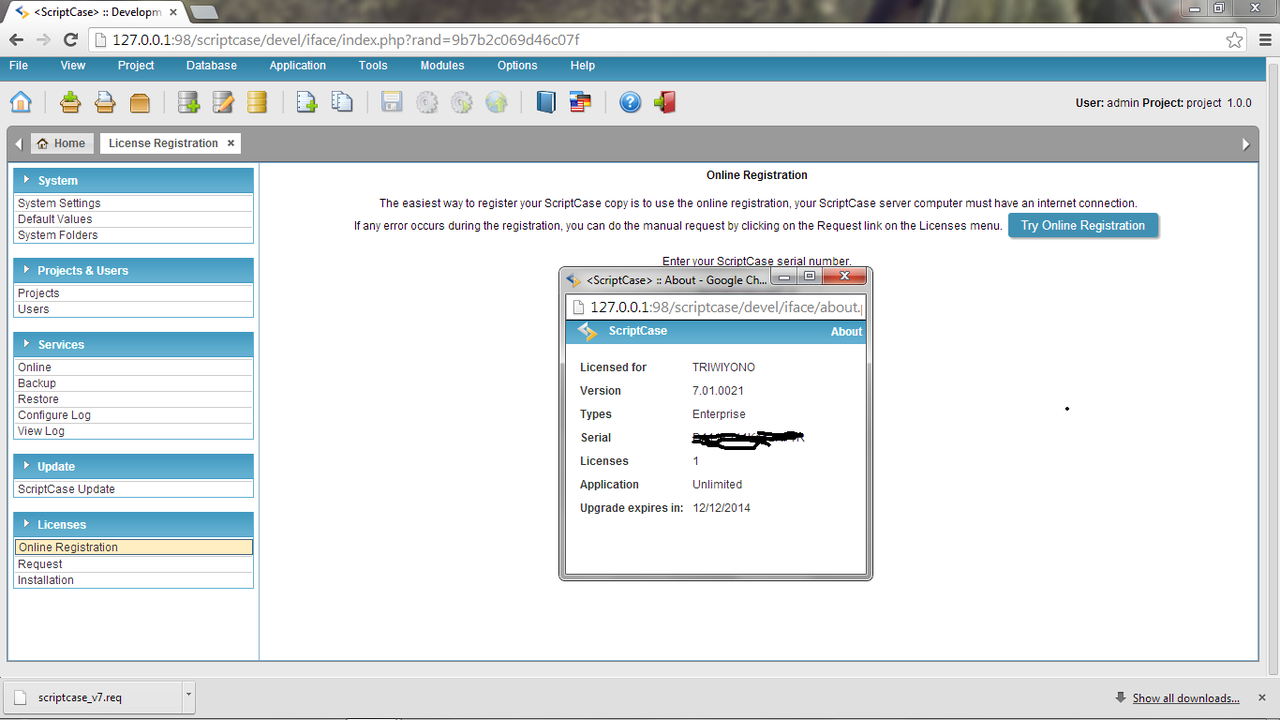Collapse the Update section
Image resolution: width=1280 pixels, height=720 pixels.
(x=133, y=466)
